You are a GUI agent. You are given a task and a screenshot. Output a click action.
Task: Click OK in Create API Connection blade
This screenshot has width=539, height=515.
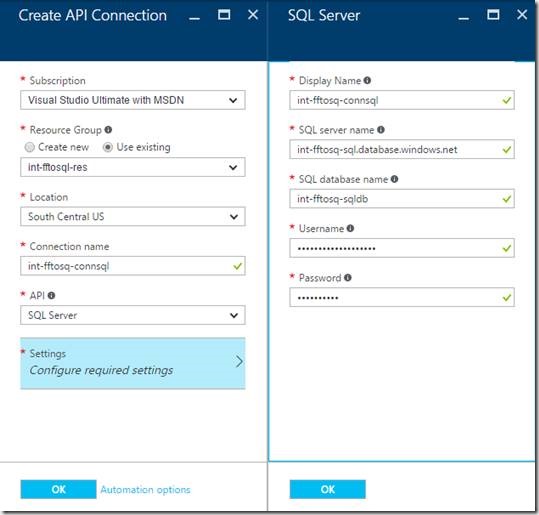pyautogui.click(x=58, y=489)
